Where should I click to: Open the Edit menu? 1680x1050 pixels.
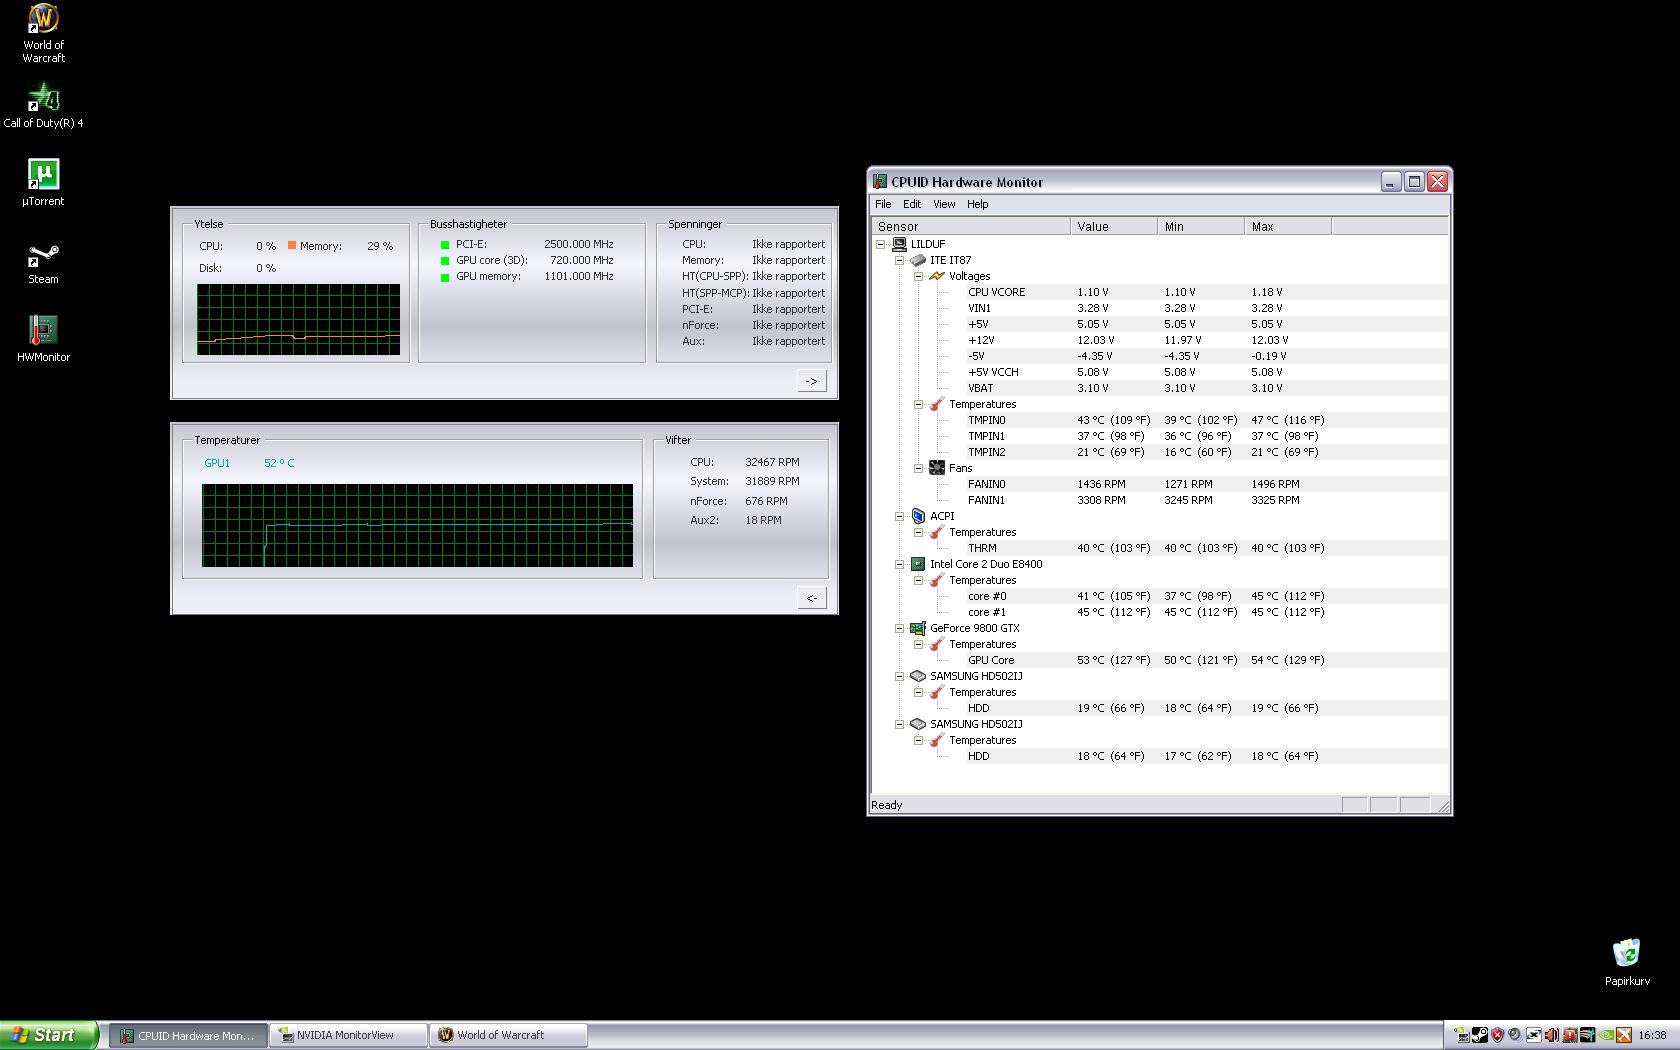tap(912, 204)
